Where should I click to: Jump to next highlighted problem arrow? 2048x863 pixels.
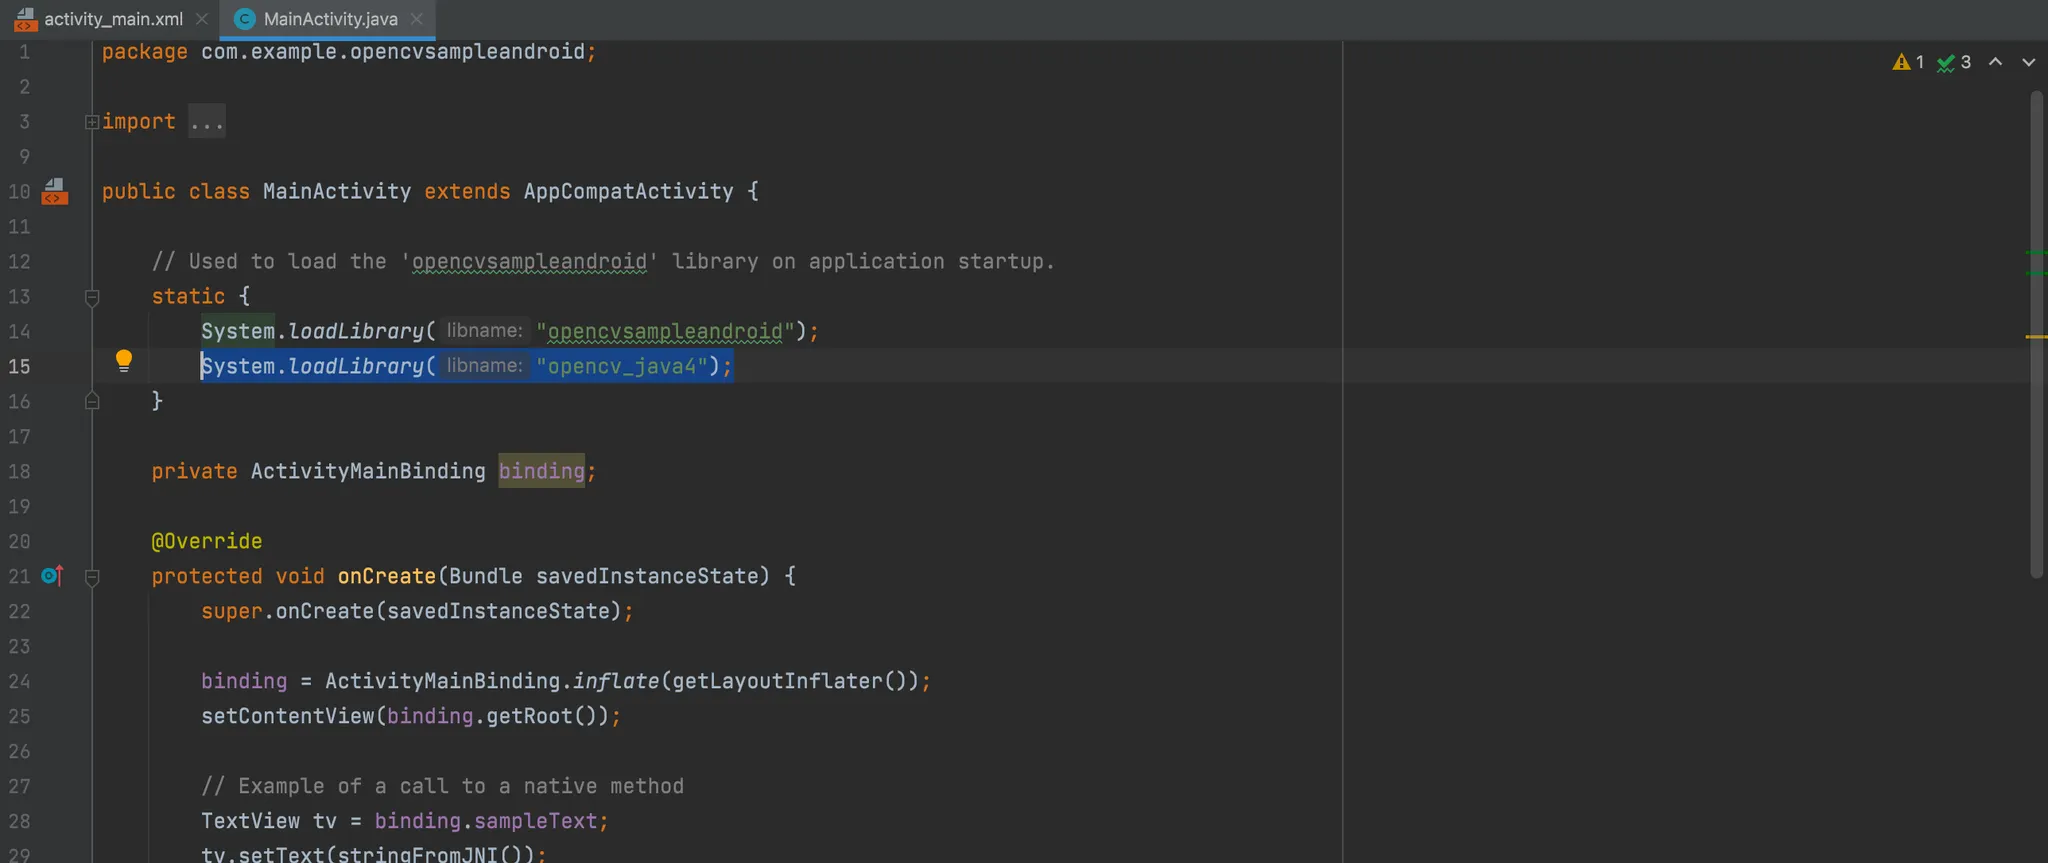[x=2028, y=62]
